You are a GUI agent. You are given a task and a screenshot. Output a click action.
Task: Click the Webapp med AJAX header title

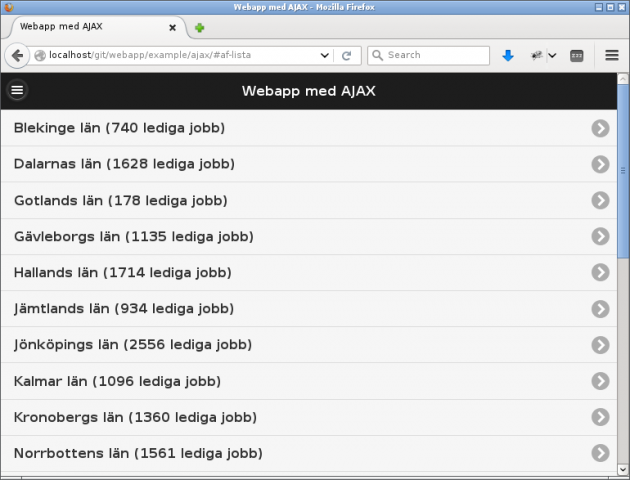pyautogui.click(x=309, y=91)
